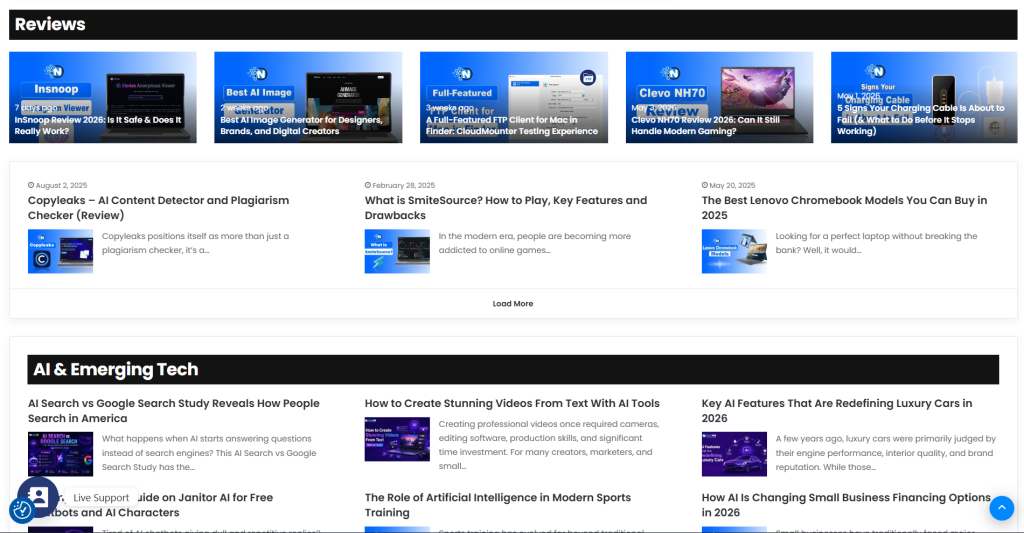
Task: Click the Lenovo Chromebook article thumbnail image
Action: 734,251
